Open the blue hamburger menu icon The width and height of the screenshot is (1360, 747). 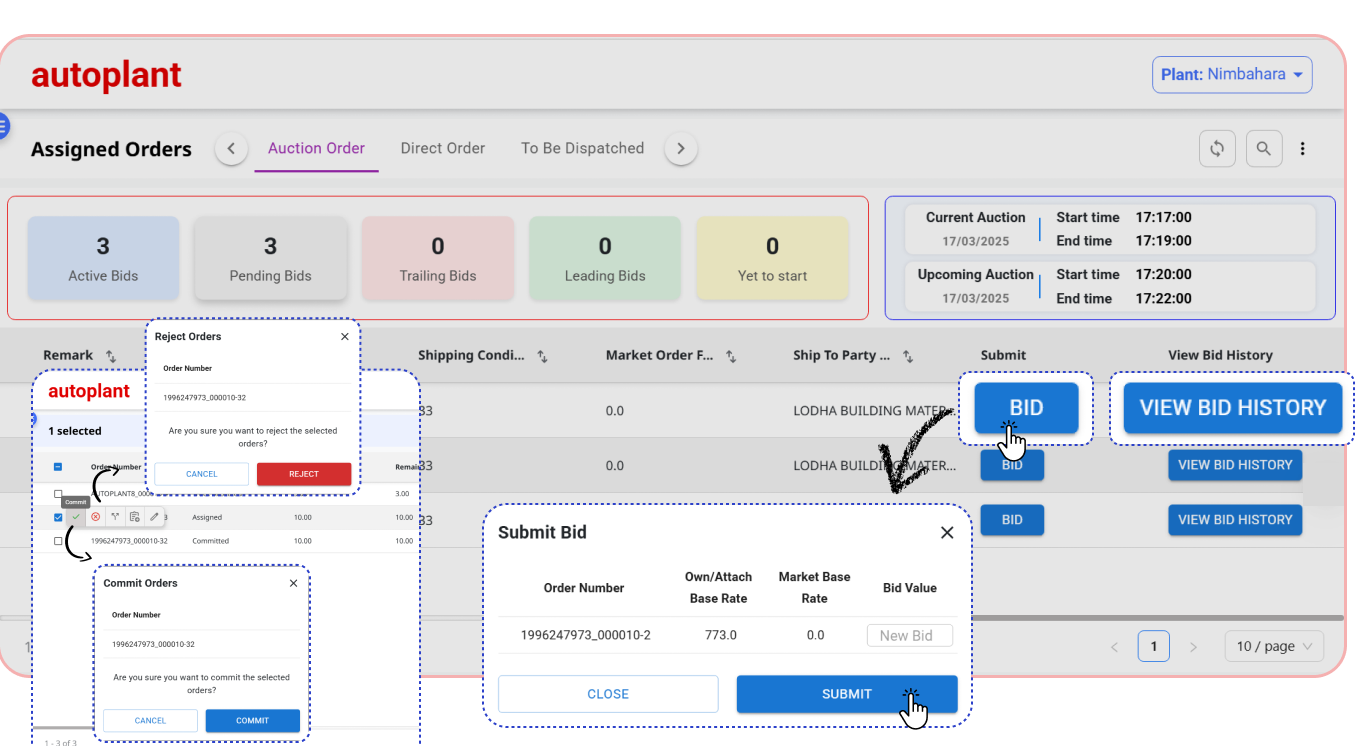click(3, 126)
